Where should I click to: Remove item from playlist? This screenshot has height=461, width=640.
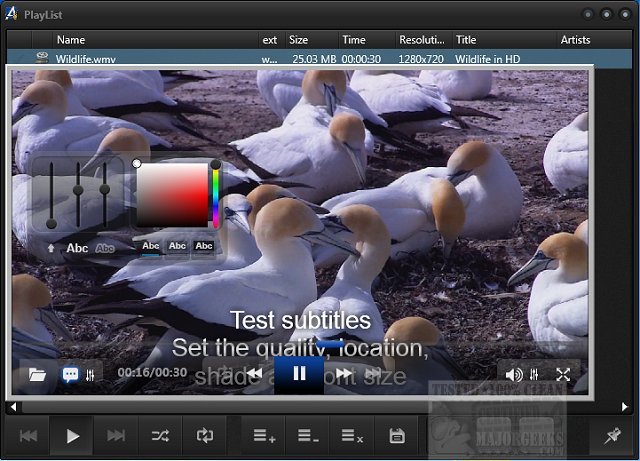tap(307, 435)
